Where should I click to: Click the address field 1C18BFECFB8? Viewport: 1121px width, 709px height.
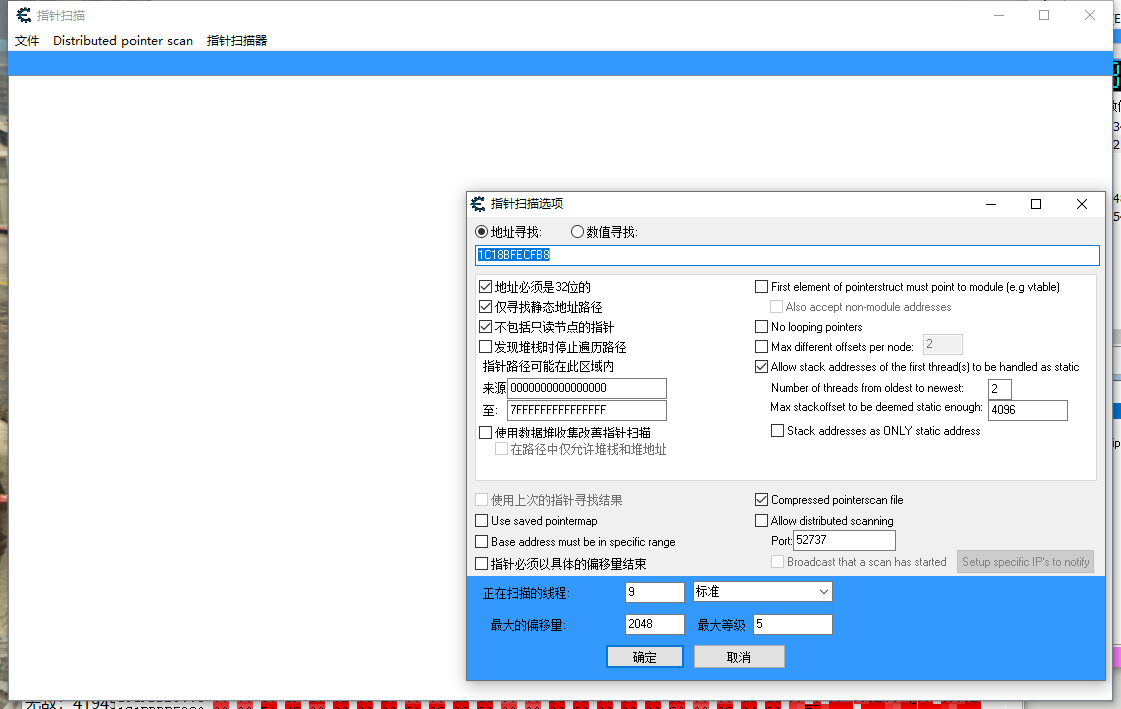tap(787, 255)
